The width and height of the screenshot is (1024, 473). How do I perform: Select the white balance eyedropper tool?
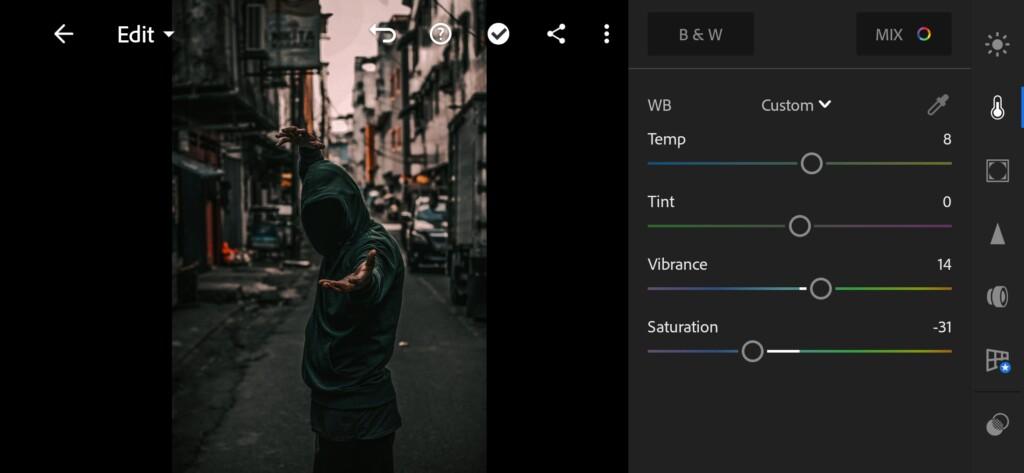tap(938, 105)
